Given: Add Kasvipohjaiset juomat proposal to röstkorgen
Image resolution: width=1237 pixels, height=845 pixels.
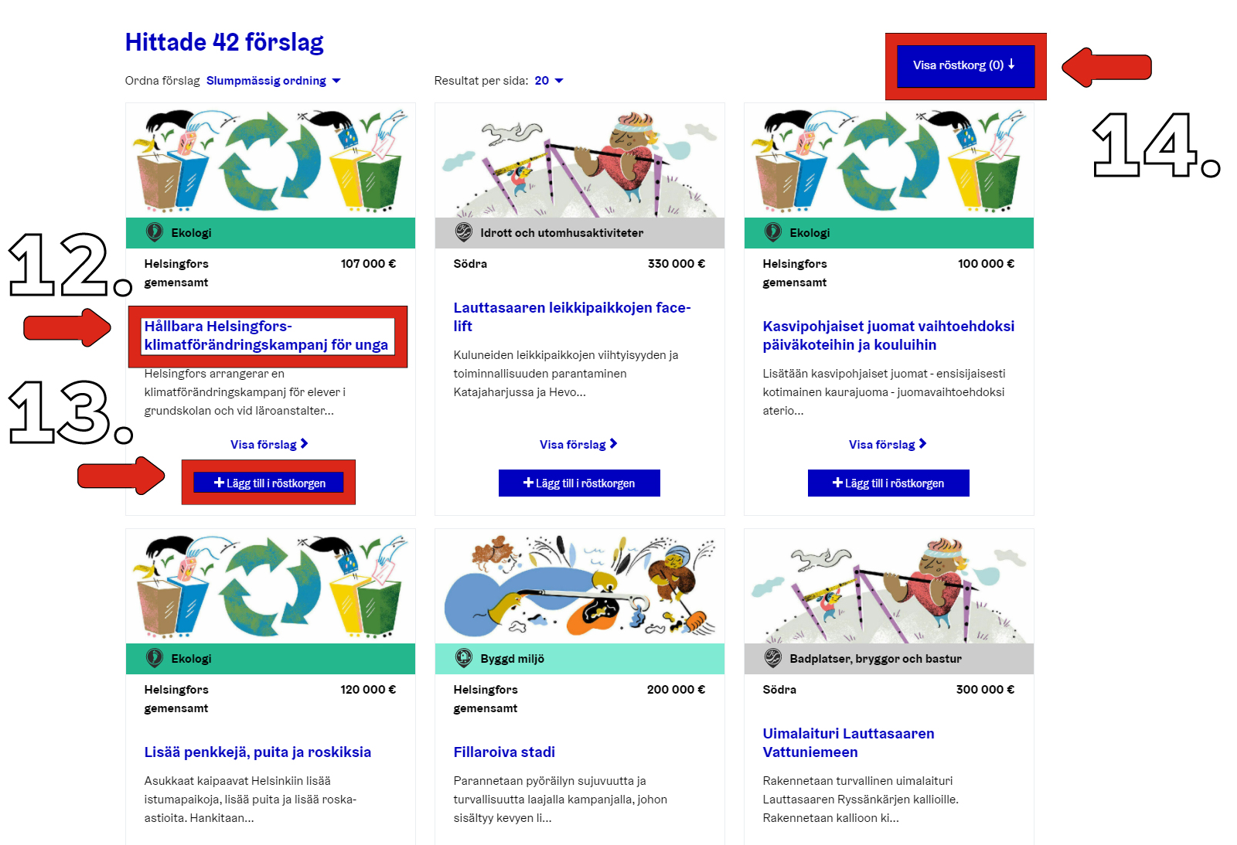Looking at the screenshot, I should click(888, 483).
